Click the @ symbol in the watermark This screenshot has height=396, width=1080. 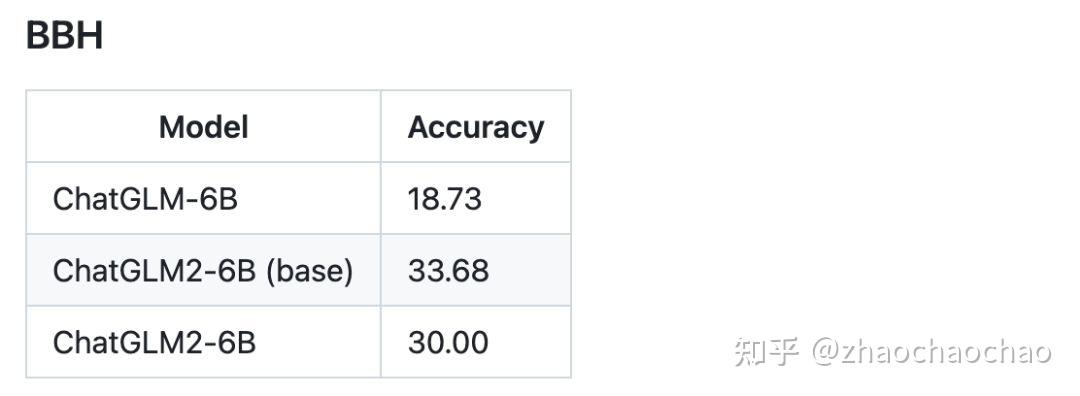pos(826,351)
